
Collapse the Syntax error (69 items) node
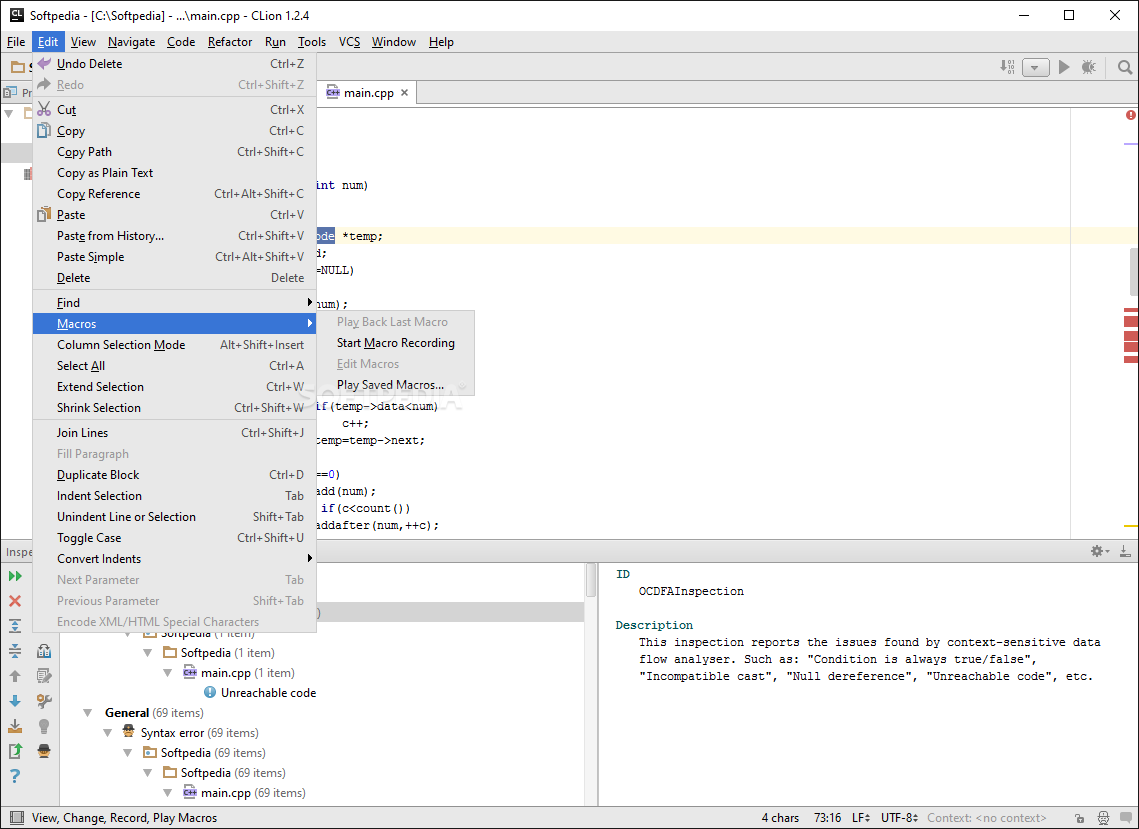click(108, 733)
